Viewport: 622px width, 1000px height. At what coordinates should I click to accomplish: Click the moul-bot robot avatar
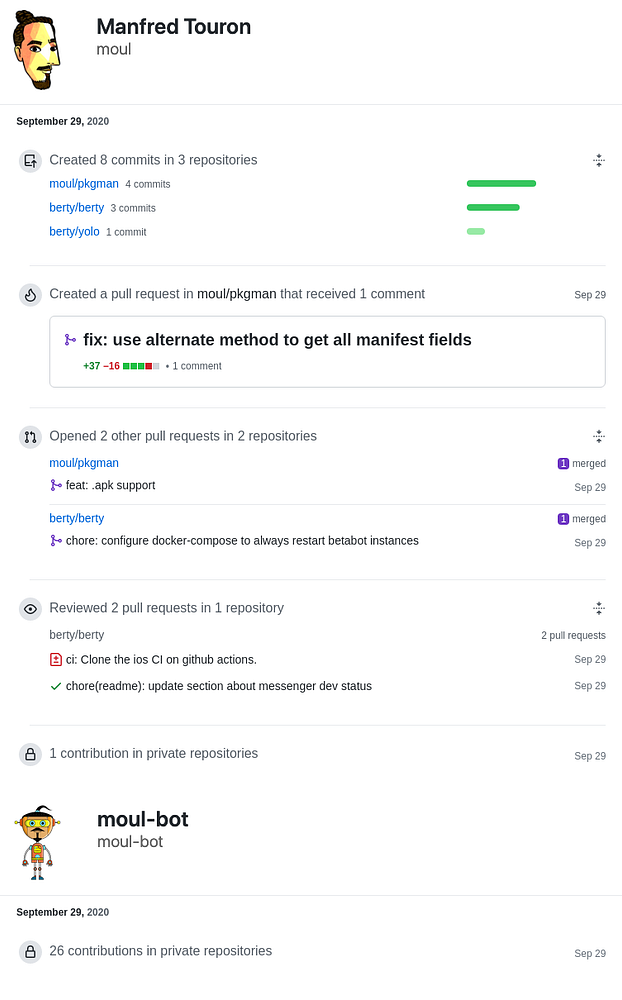tap(37, 842)
